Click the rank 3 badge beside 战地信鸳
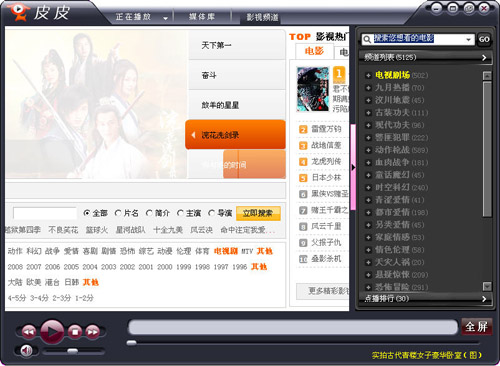Image resolution: width=500 pixels, height=366 pixels. point(303,146)
